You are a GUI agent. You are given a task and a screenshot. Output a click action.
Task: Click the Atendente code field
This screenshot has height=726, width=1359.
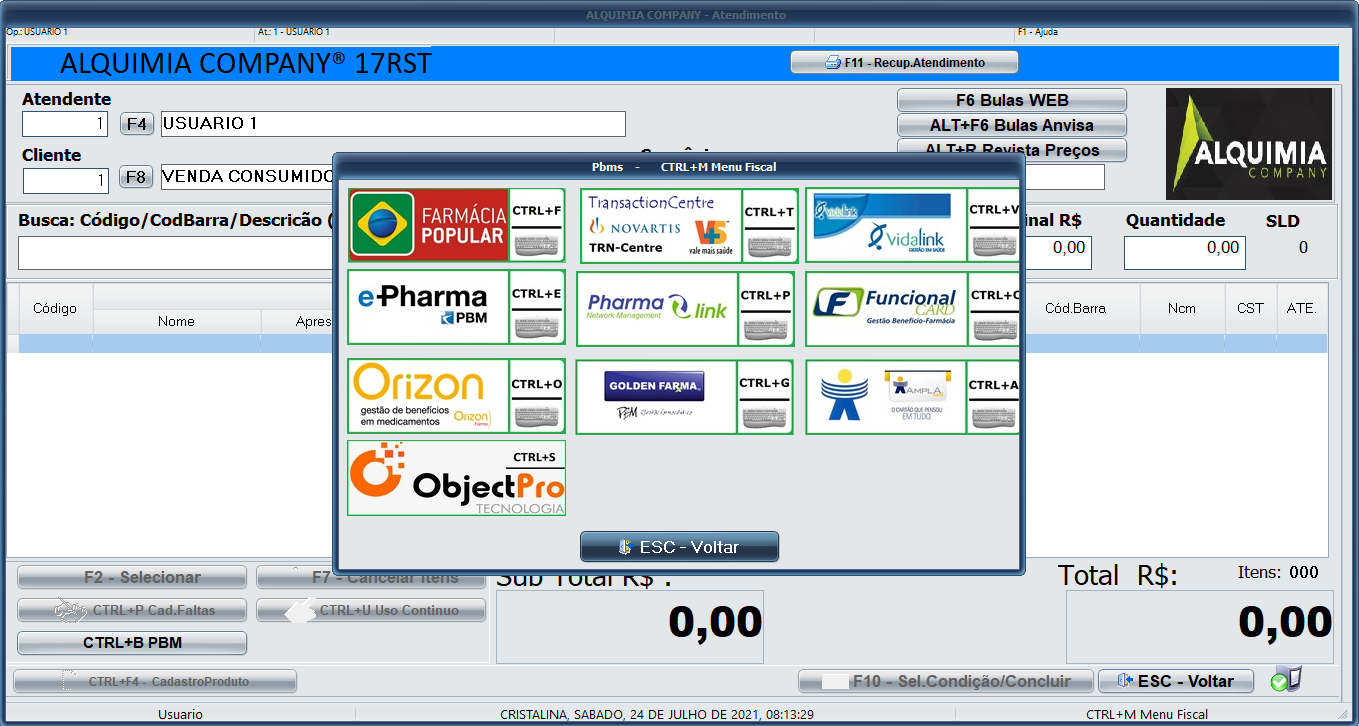[x=65, y=124]
